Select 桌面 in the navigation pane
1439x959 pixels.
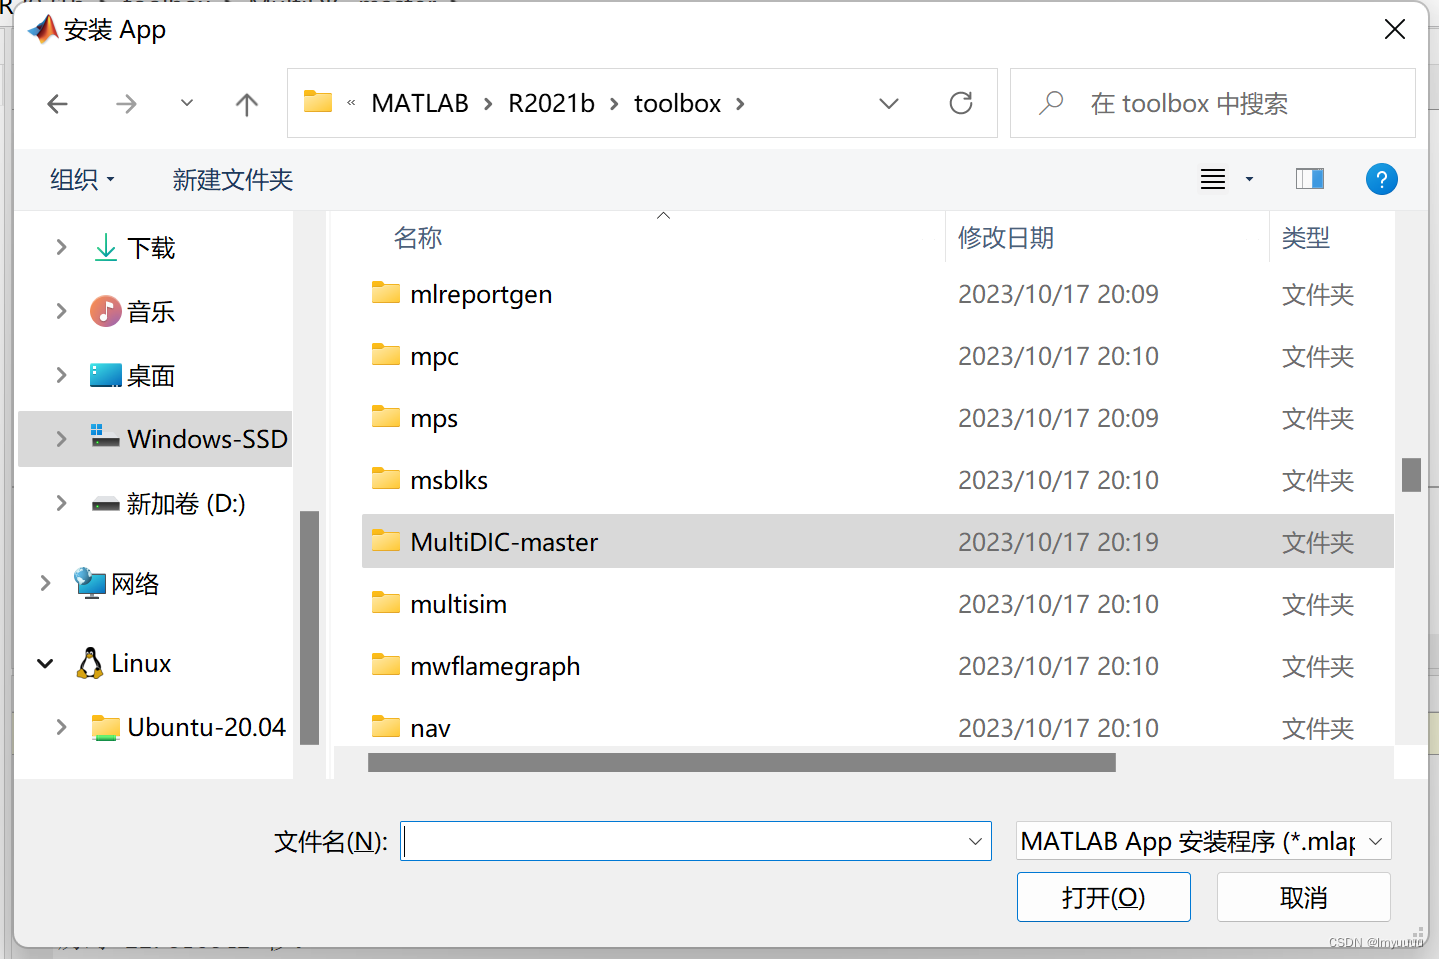coord(151,376)
